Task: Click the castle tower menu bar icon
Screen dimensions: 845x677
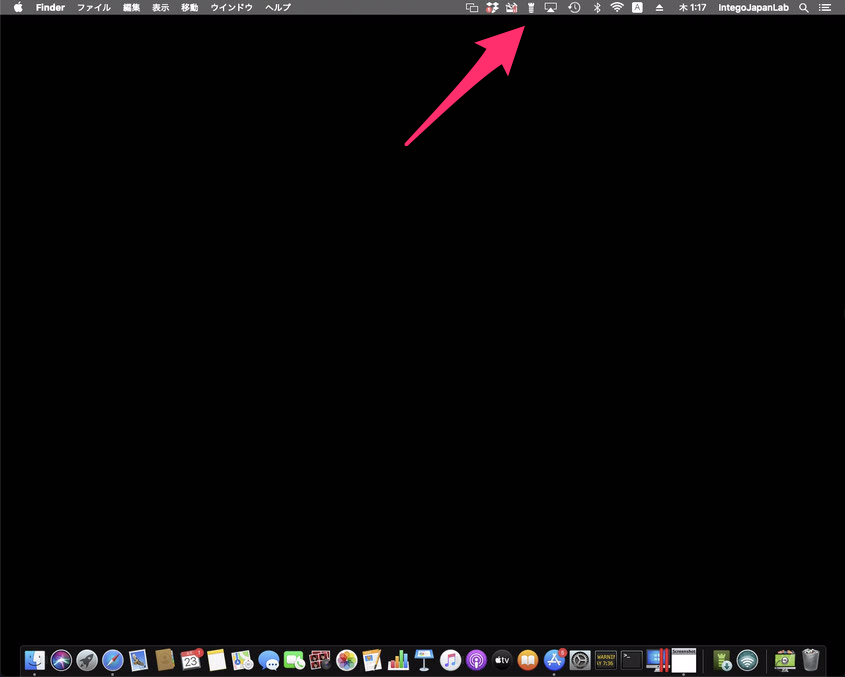Action: point(531,8)
